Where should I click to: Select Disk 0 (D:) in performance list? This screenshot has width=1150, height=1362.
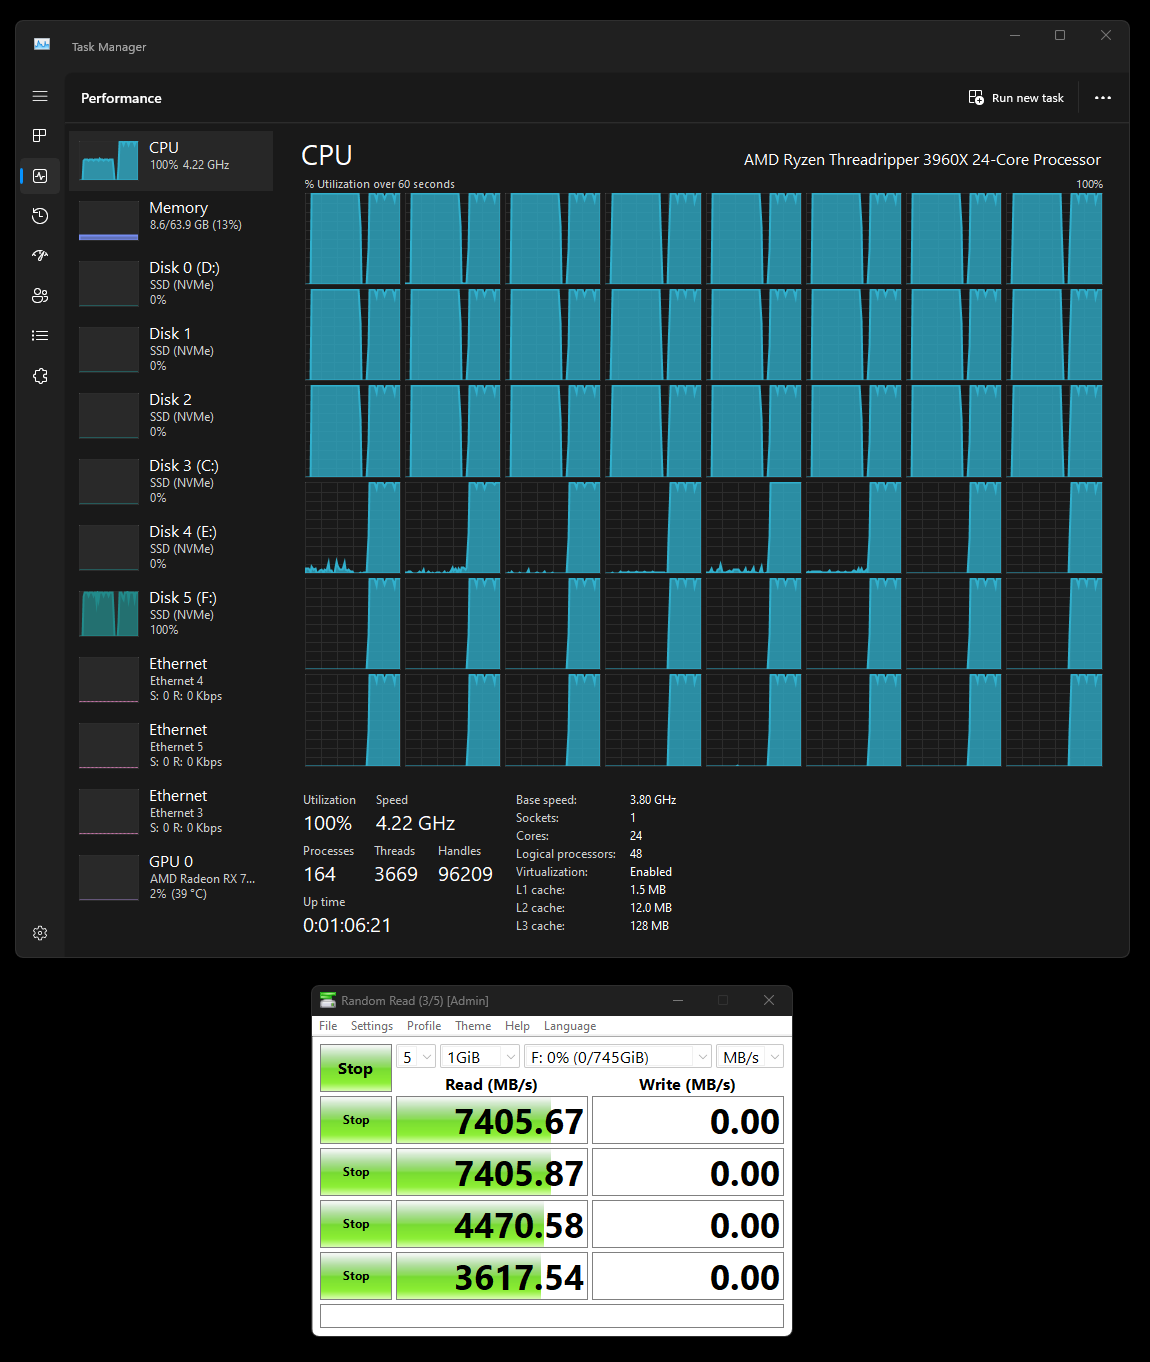point(171,284)
